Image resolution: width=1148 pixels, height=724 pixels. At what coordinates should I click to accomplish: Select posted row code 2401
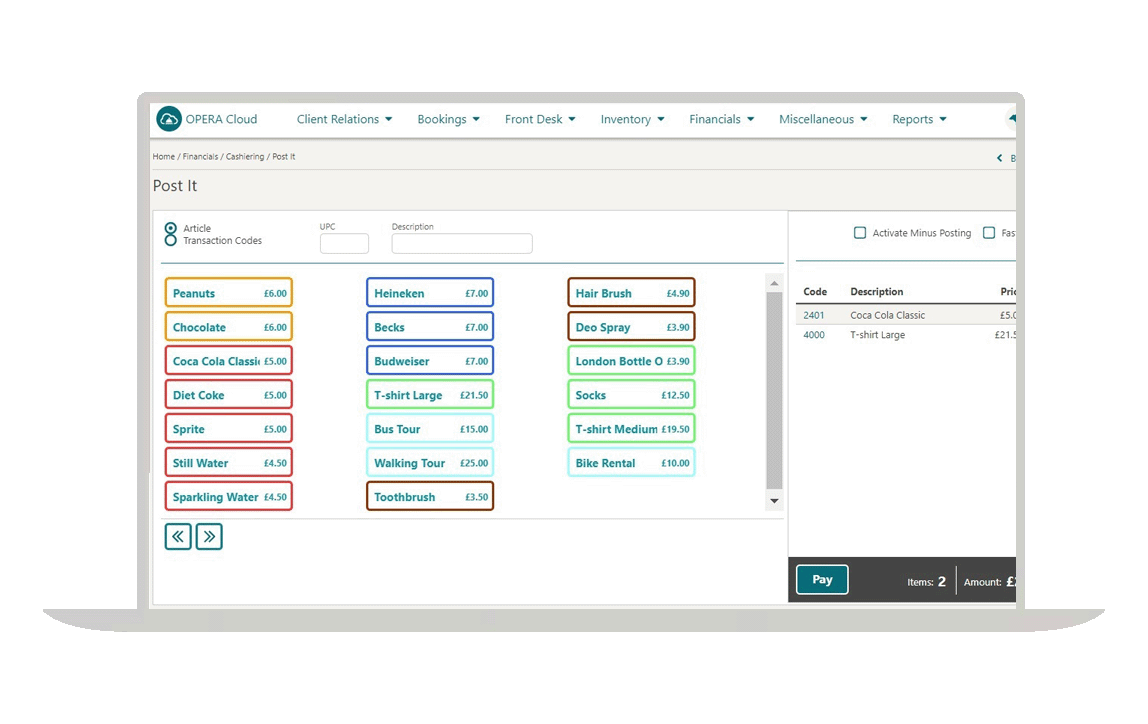pos(813,315)
